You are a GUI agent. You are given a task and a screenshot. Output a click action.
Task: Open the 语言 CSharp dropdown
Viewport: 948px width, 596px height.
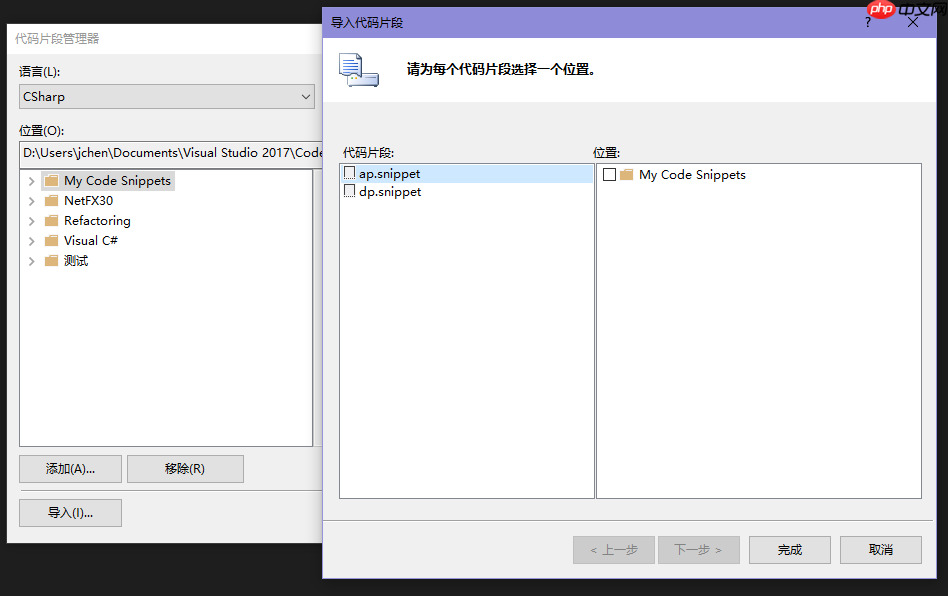pos(305,96)
